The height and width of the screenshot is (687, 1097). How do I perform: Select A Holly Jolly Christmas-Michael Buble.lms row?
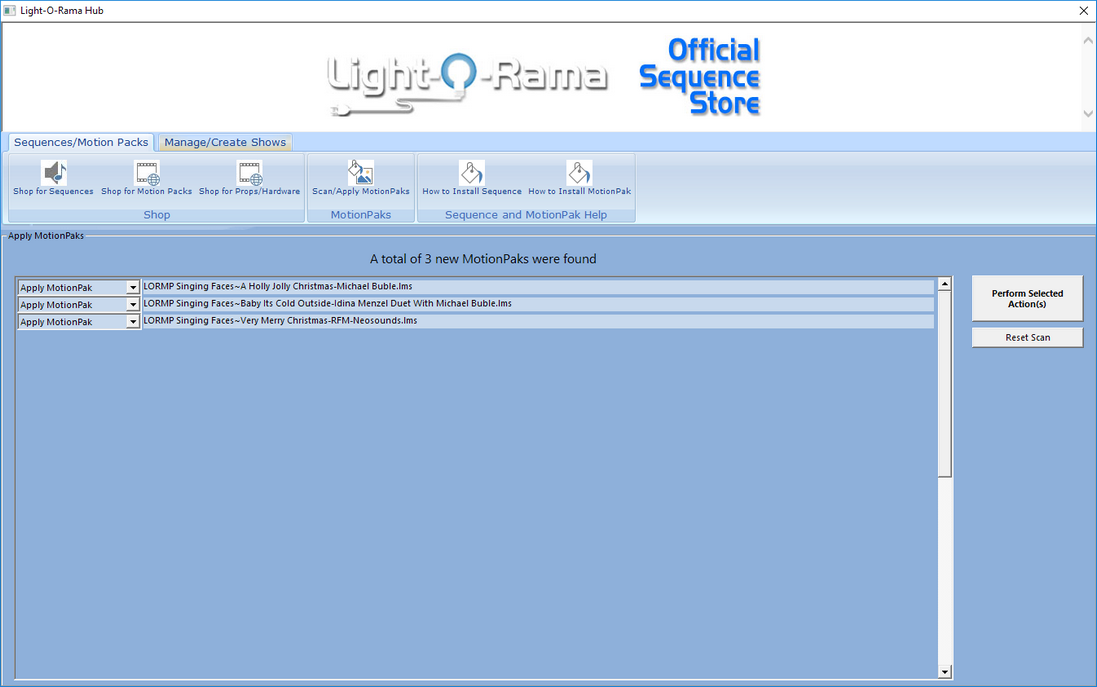click(x=537, y=286)
